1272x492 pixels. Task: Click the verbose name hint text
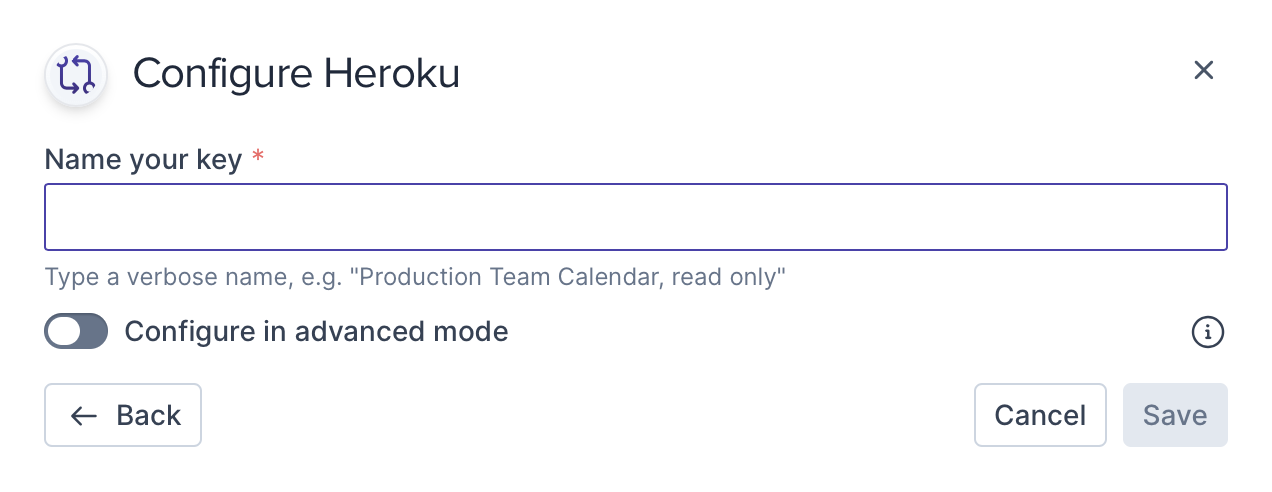(x=416, y=277)
